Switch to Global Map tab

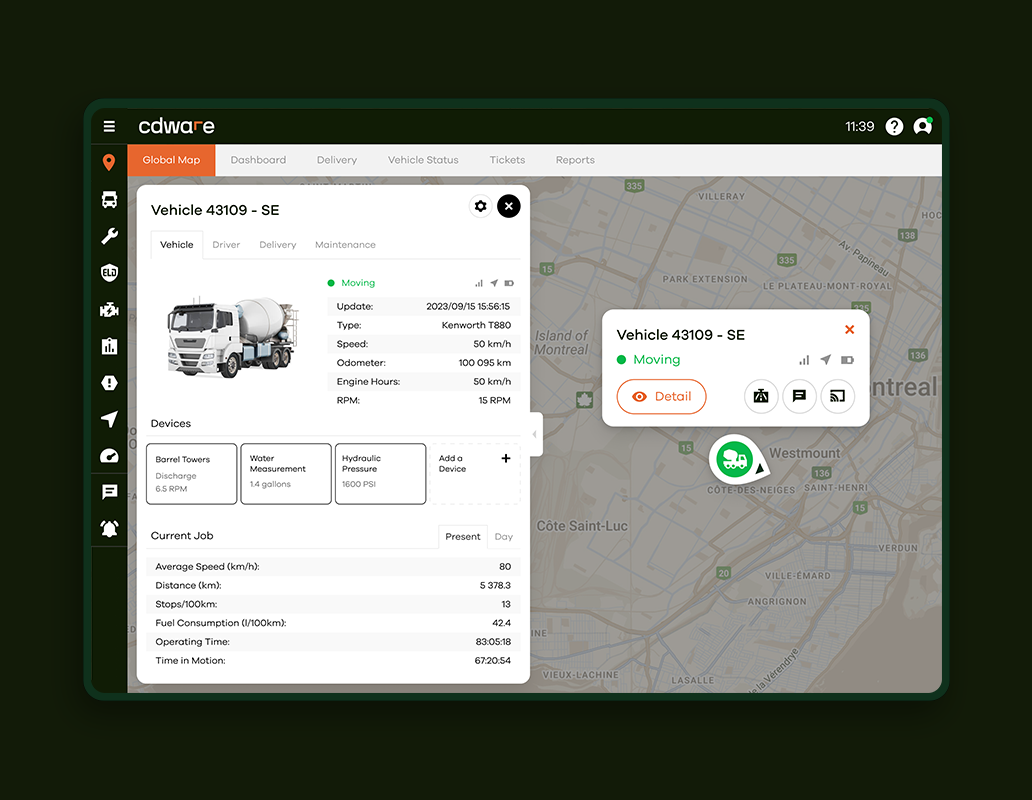[171, 160]
